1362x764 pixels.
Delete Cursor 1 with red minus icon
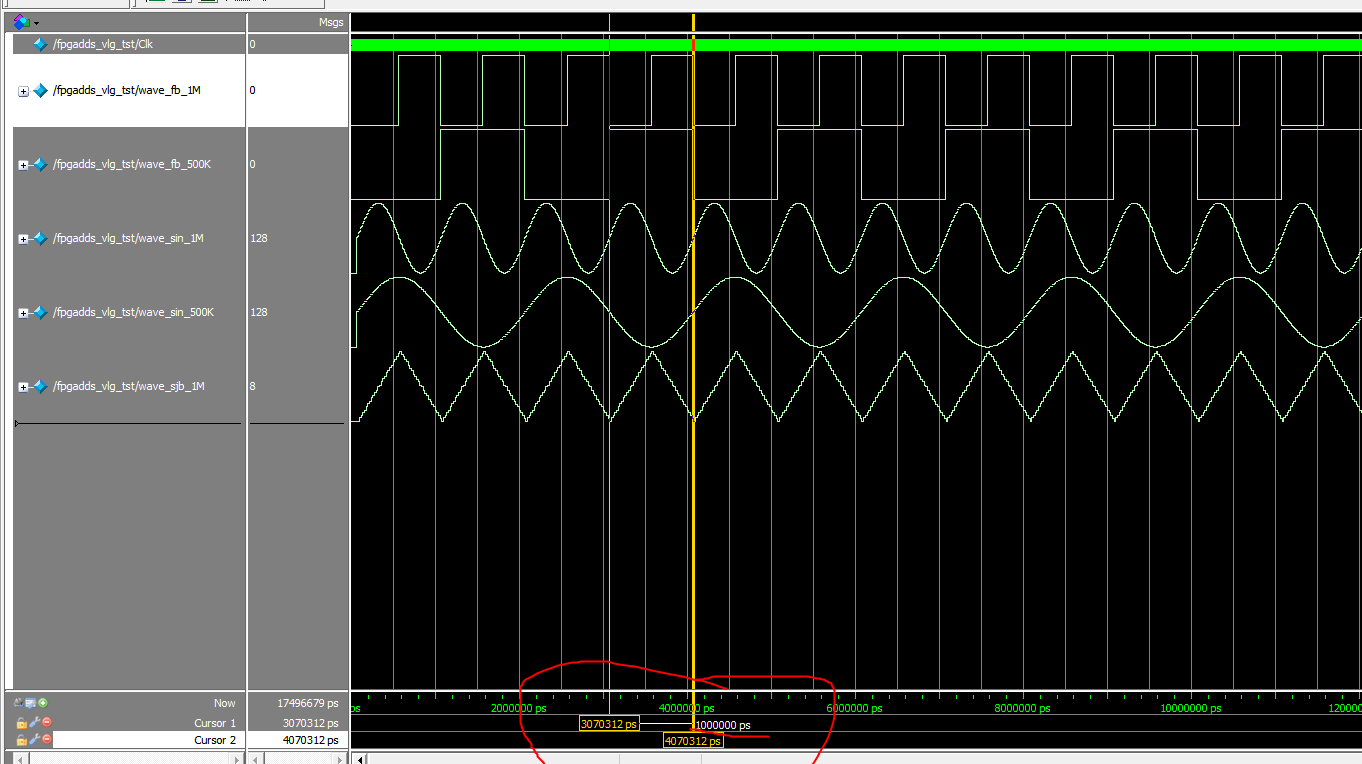click(46, 723)
